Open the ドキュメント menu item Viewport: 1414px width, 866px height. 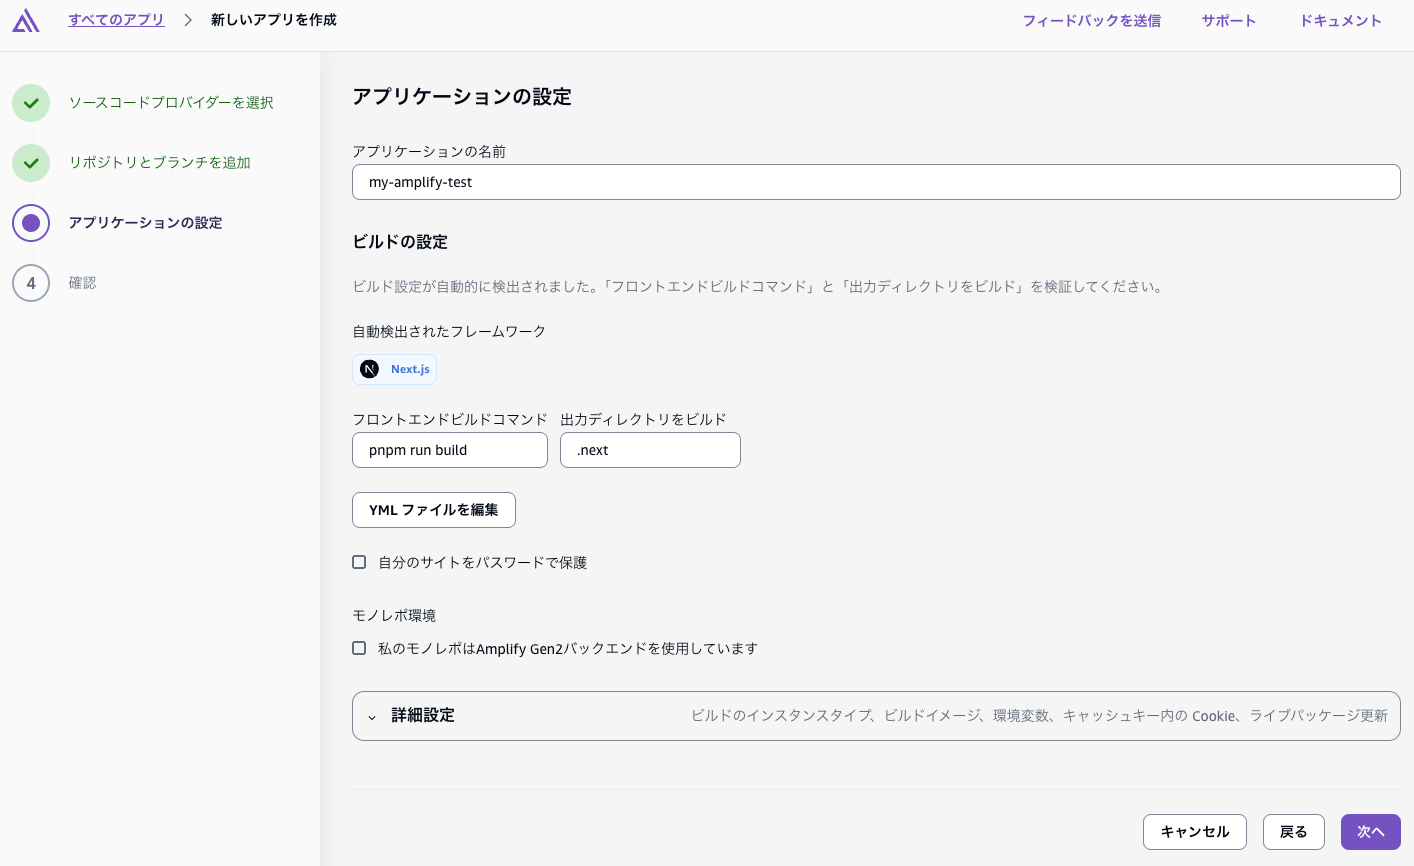click(1340, 20)
